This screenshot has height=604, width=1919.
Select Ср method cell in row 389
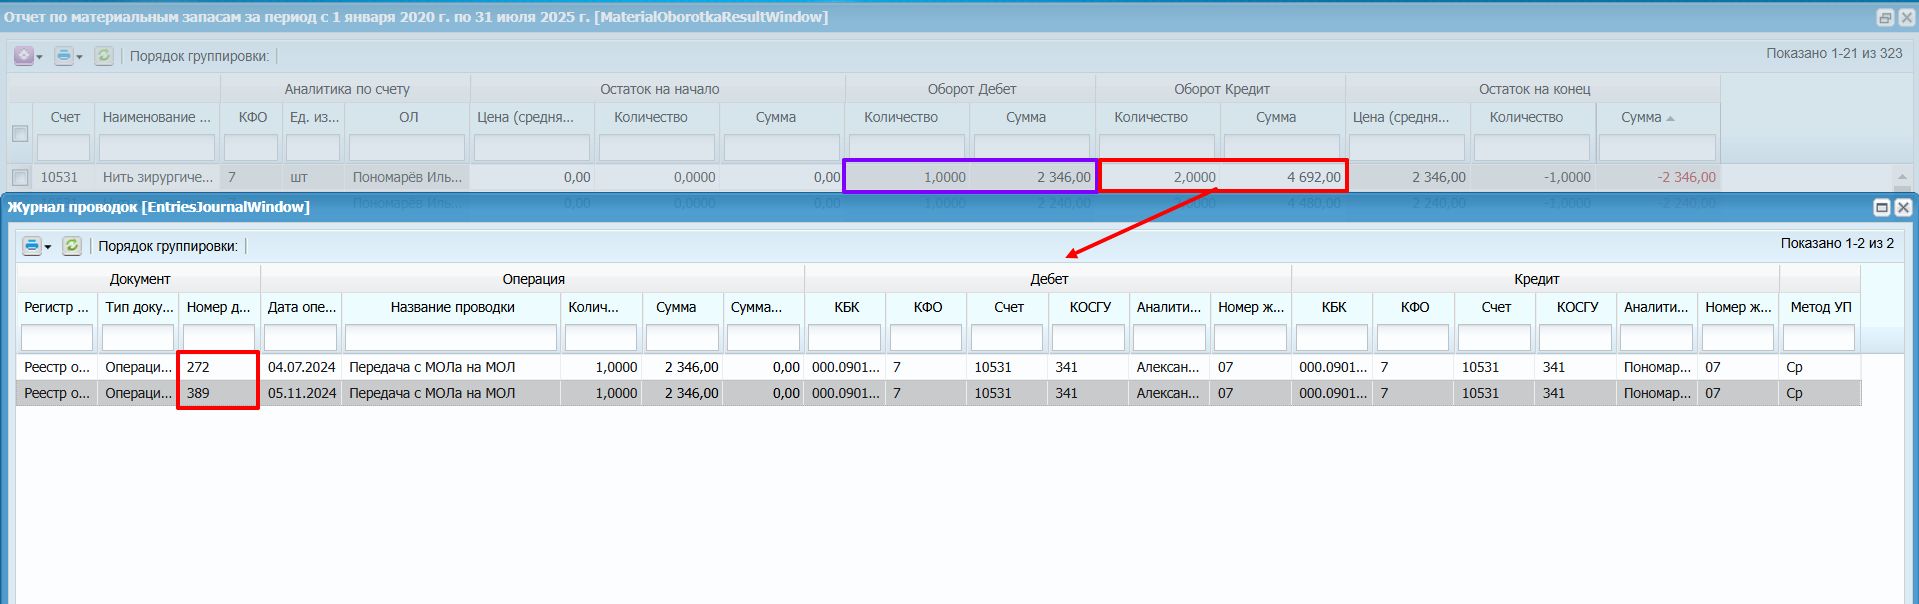1820,393
